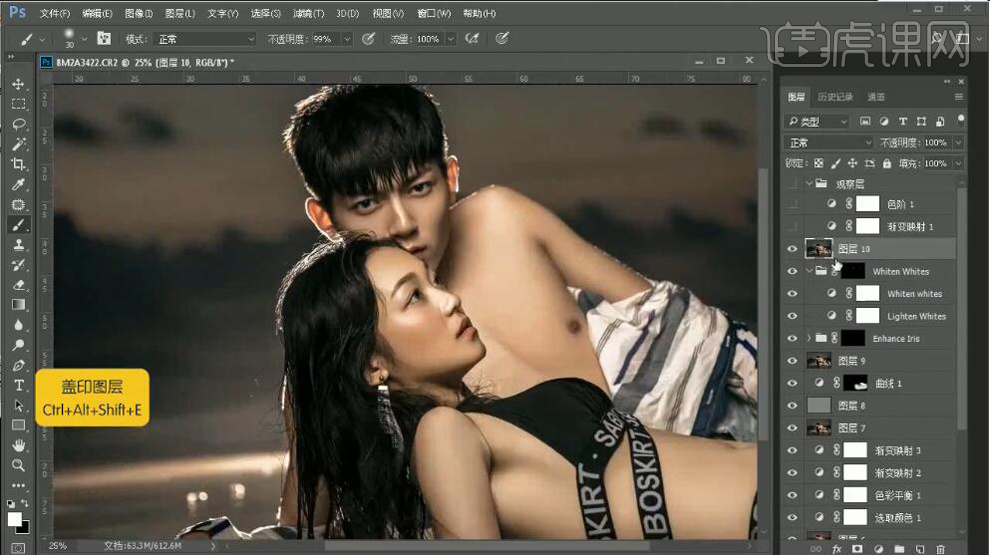This screenshot has width=990, height=555.
Task: Expand the Enhance Iris group
Action: click(x=809, y=338)
